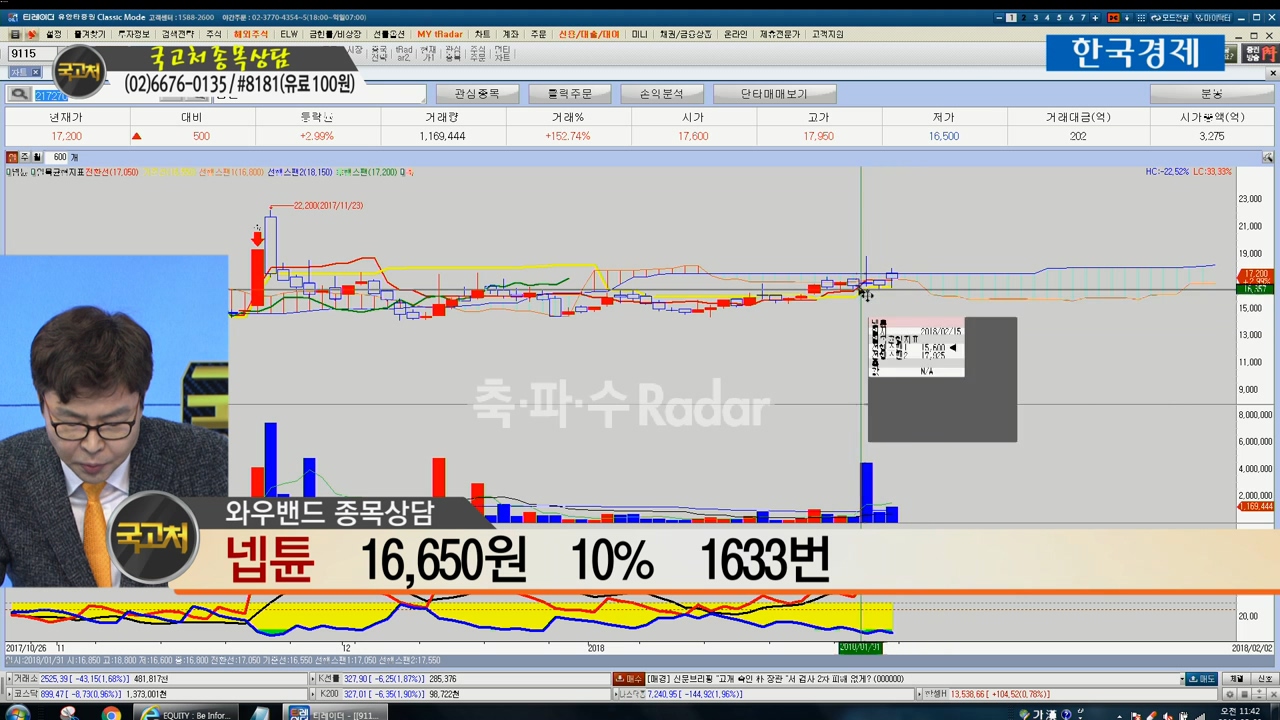Open the MY tRadar menu

pos(440,34)
